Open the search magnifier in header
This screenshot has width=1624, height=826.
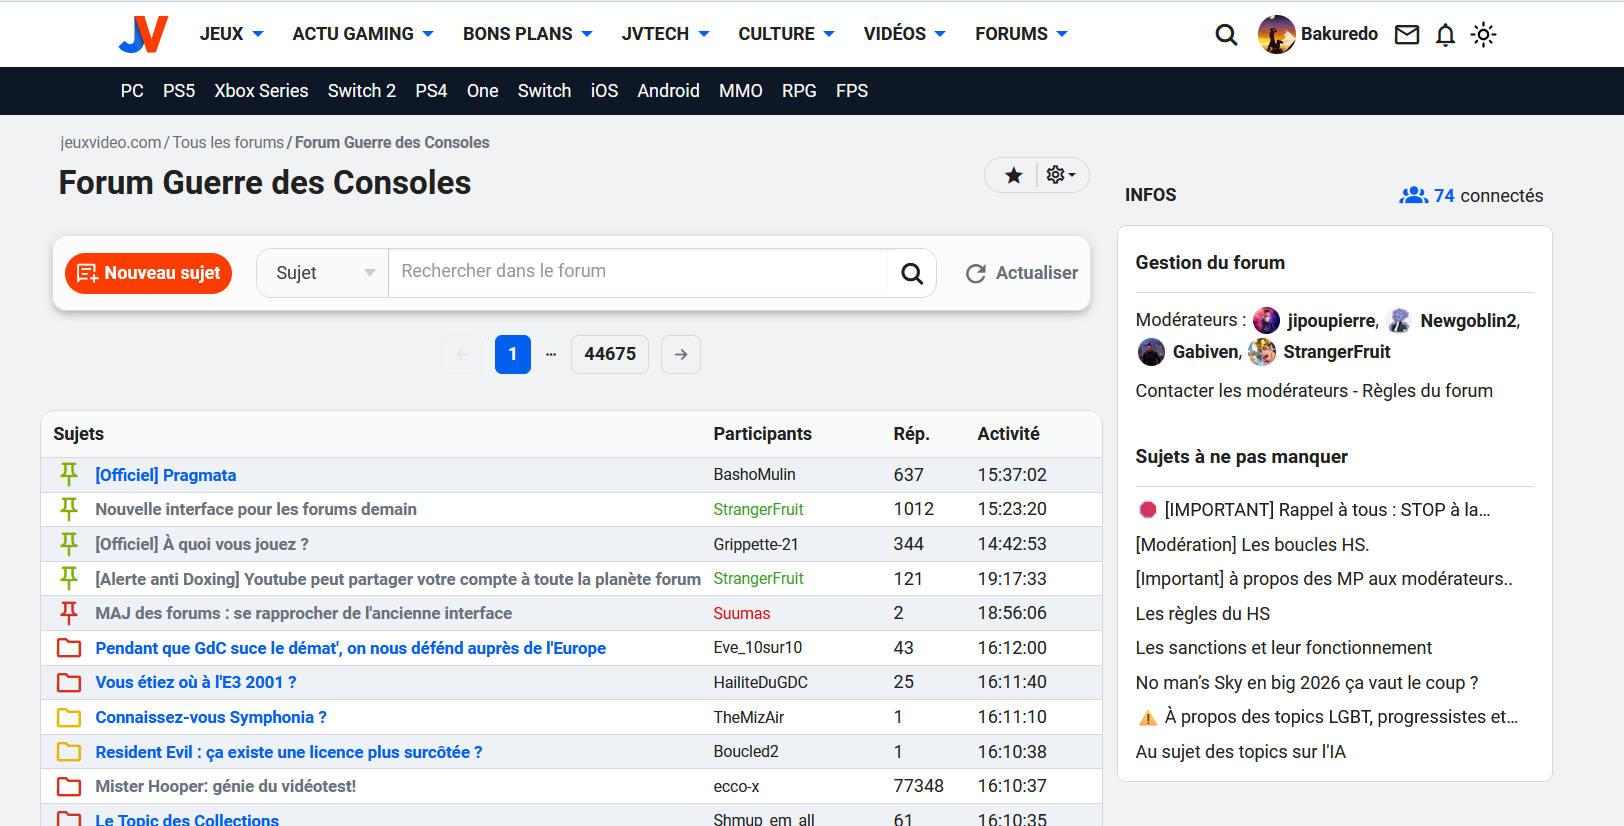click(1226, 35)
